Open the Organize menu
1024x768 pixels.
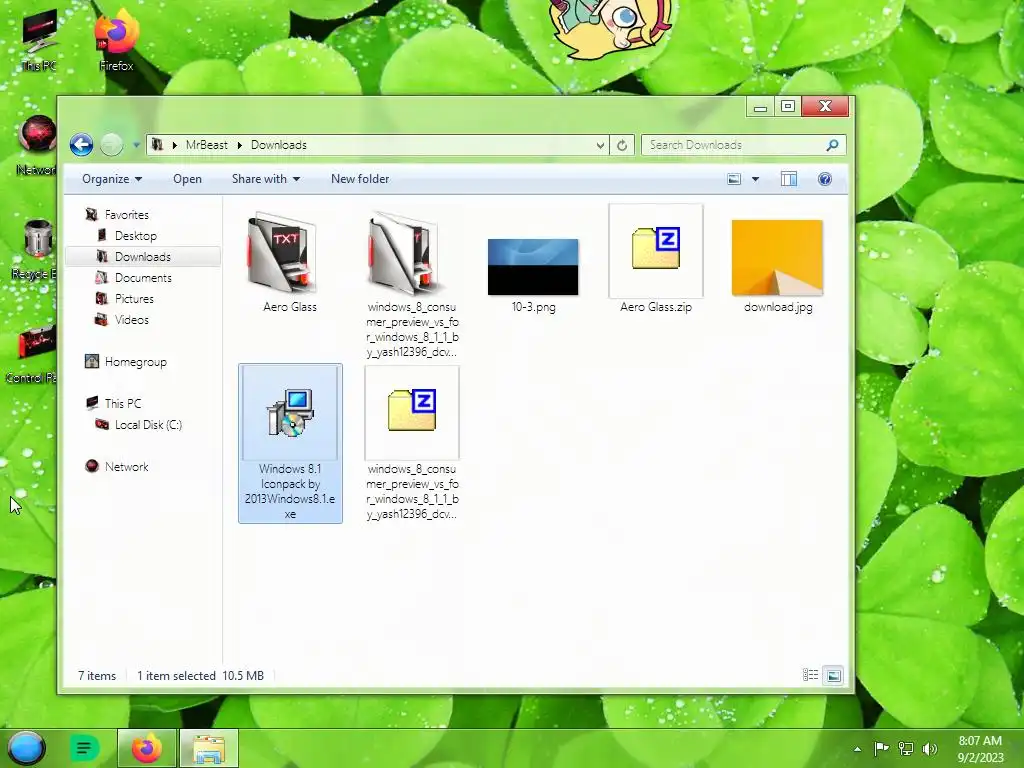(x=112, y=179)
